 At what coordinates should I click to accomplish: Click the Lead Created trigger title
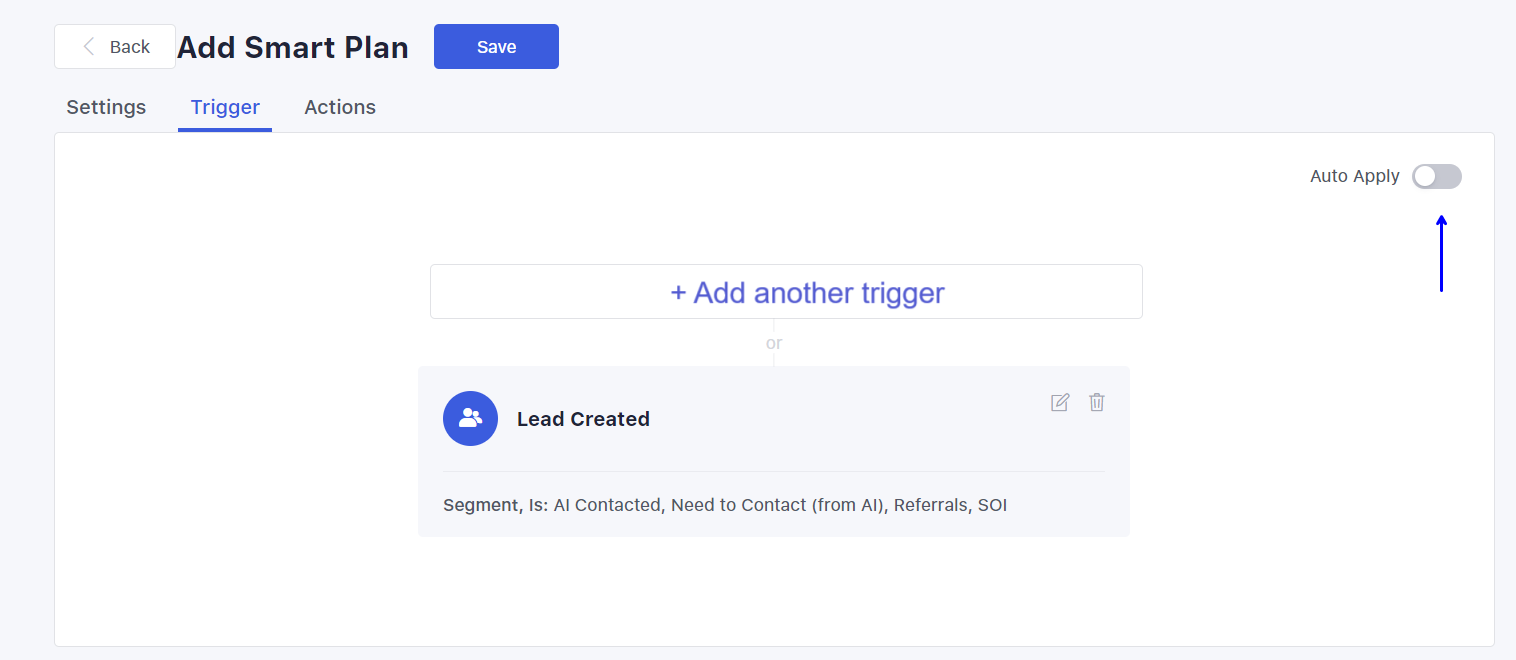[583, 419]
